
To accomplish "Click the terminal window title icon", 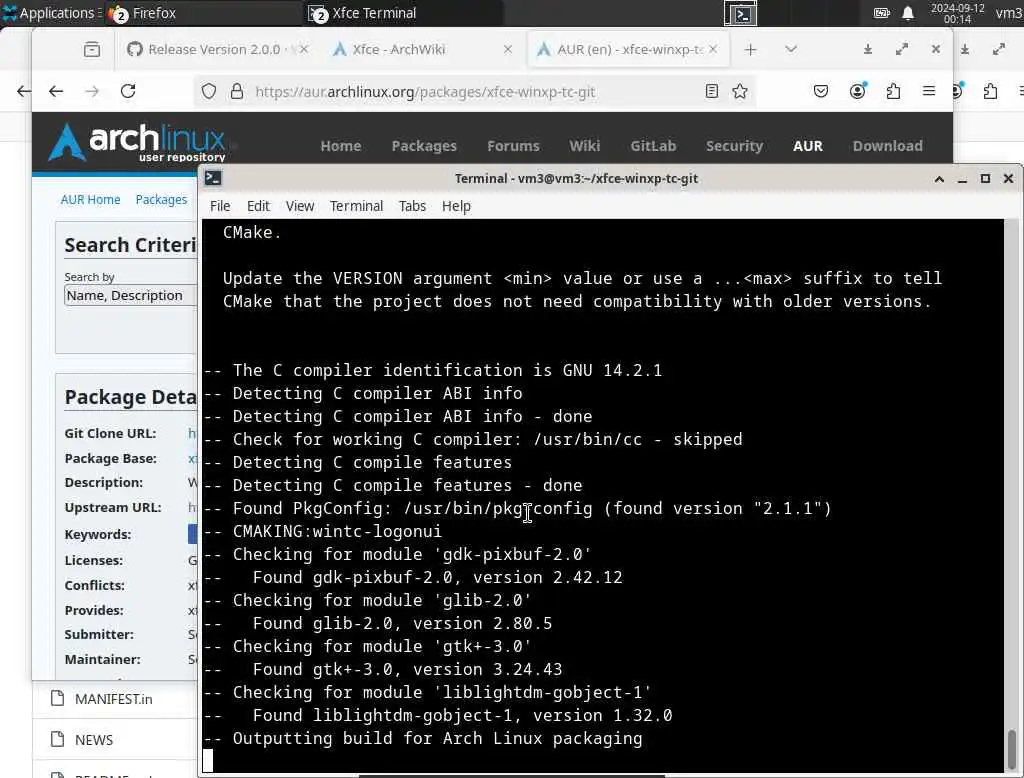I will pyautogui.click(x=213, y=178).
